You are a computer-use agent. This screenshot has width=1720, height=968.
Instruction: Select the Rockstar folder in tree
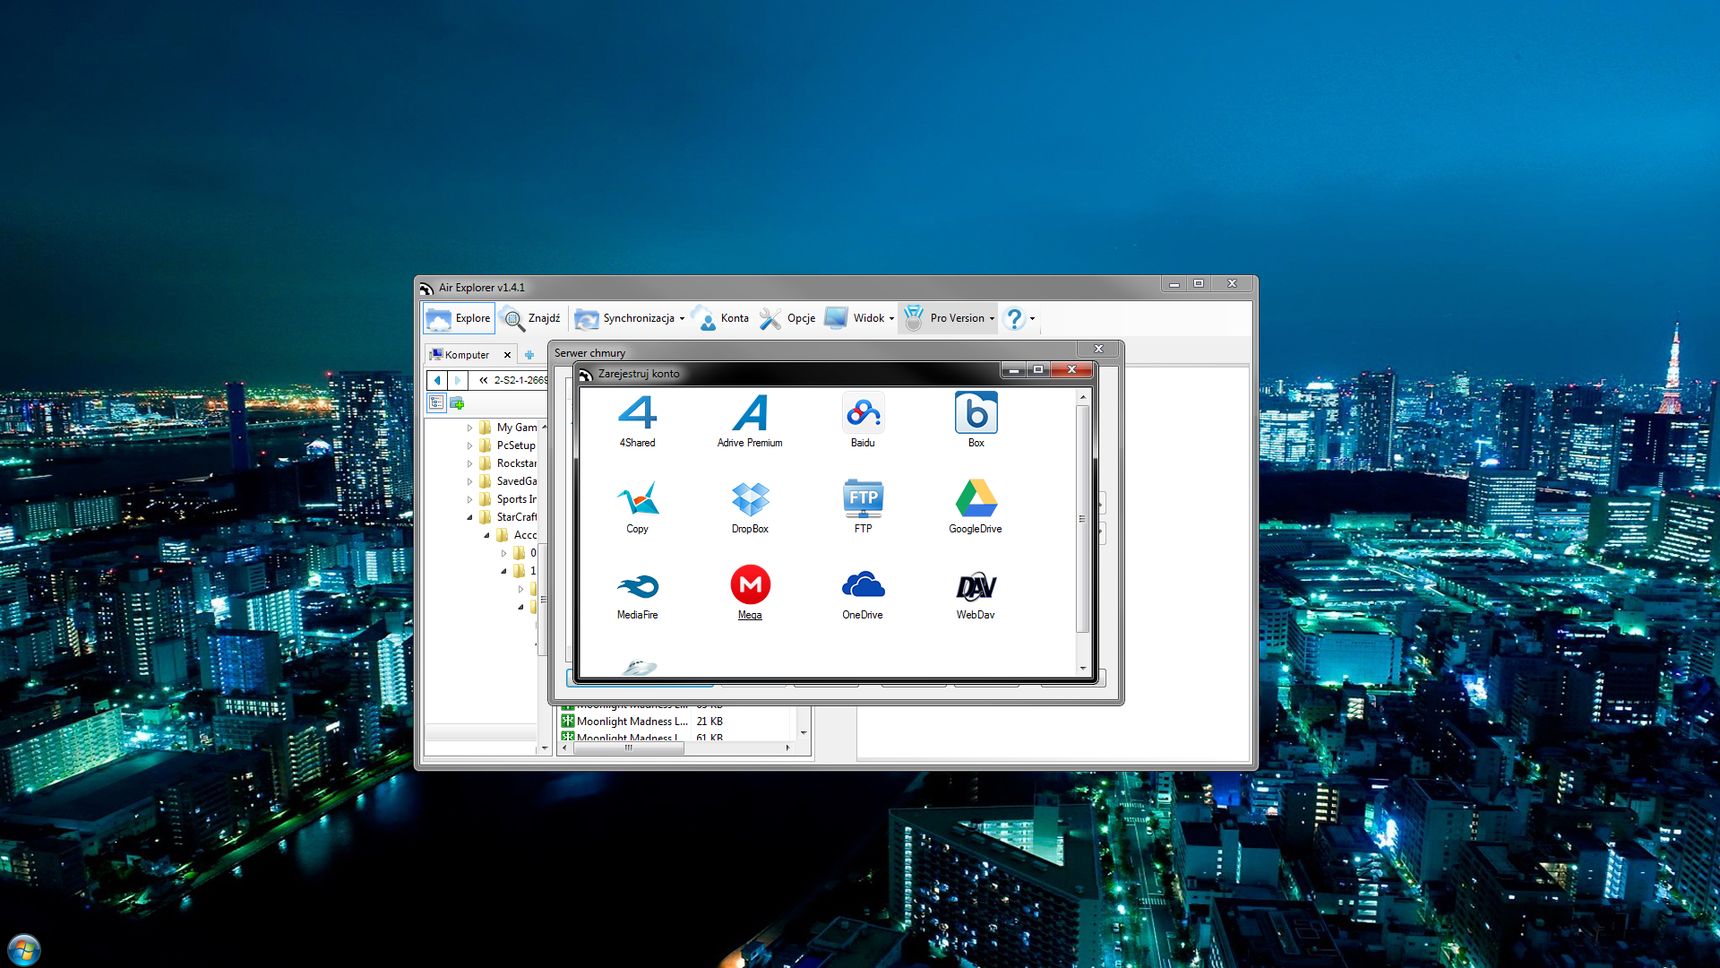pyautogui.click(x=507, y=464)
